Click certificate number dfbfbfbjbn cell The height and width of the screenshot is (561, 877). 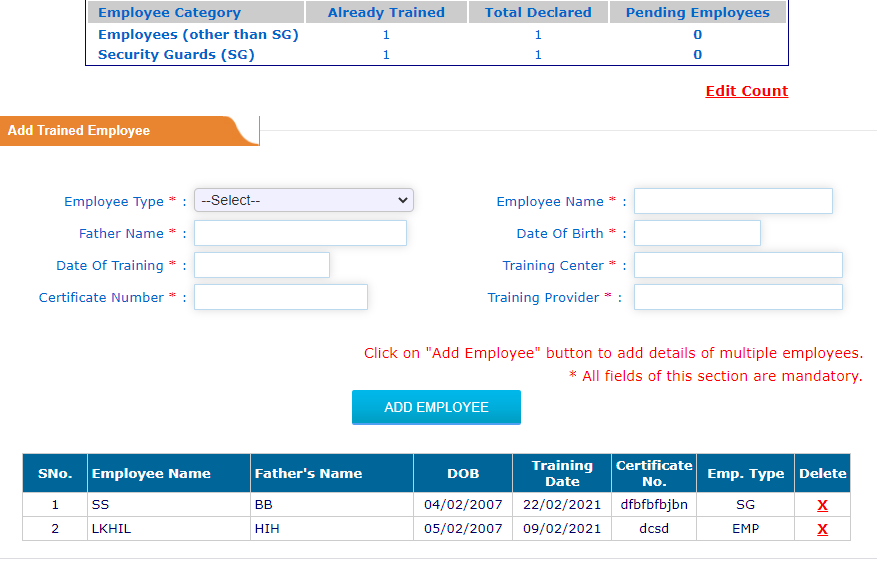click(x=654, y=505)
